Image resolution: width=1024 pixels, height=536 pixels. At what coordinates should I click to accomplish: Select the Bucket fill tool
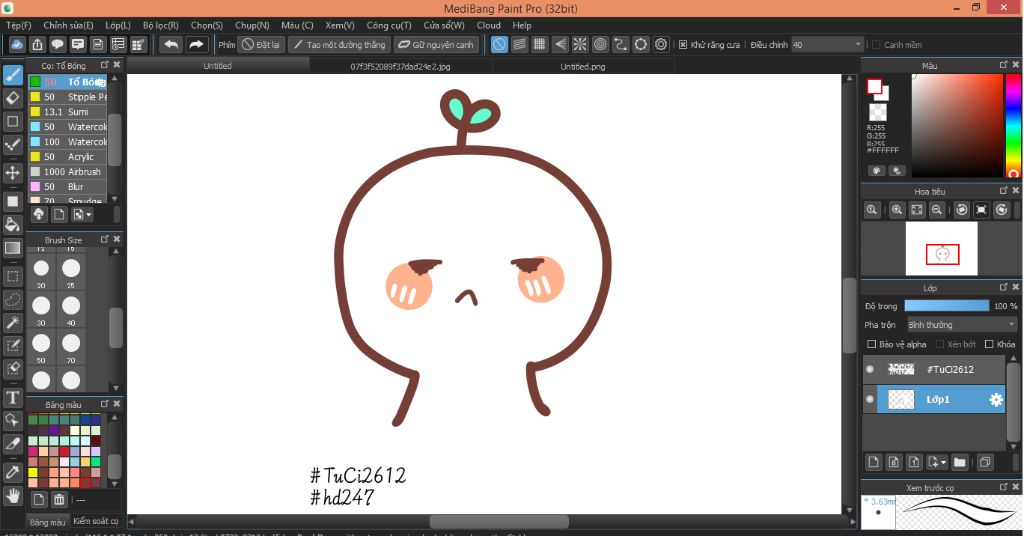[x=12, y=225]
